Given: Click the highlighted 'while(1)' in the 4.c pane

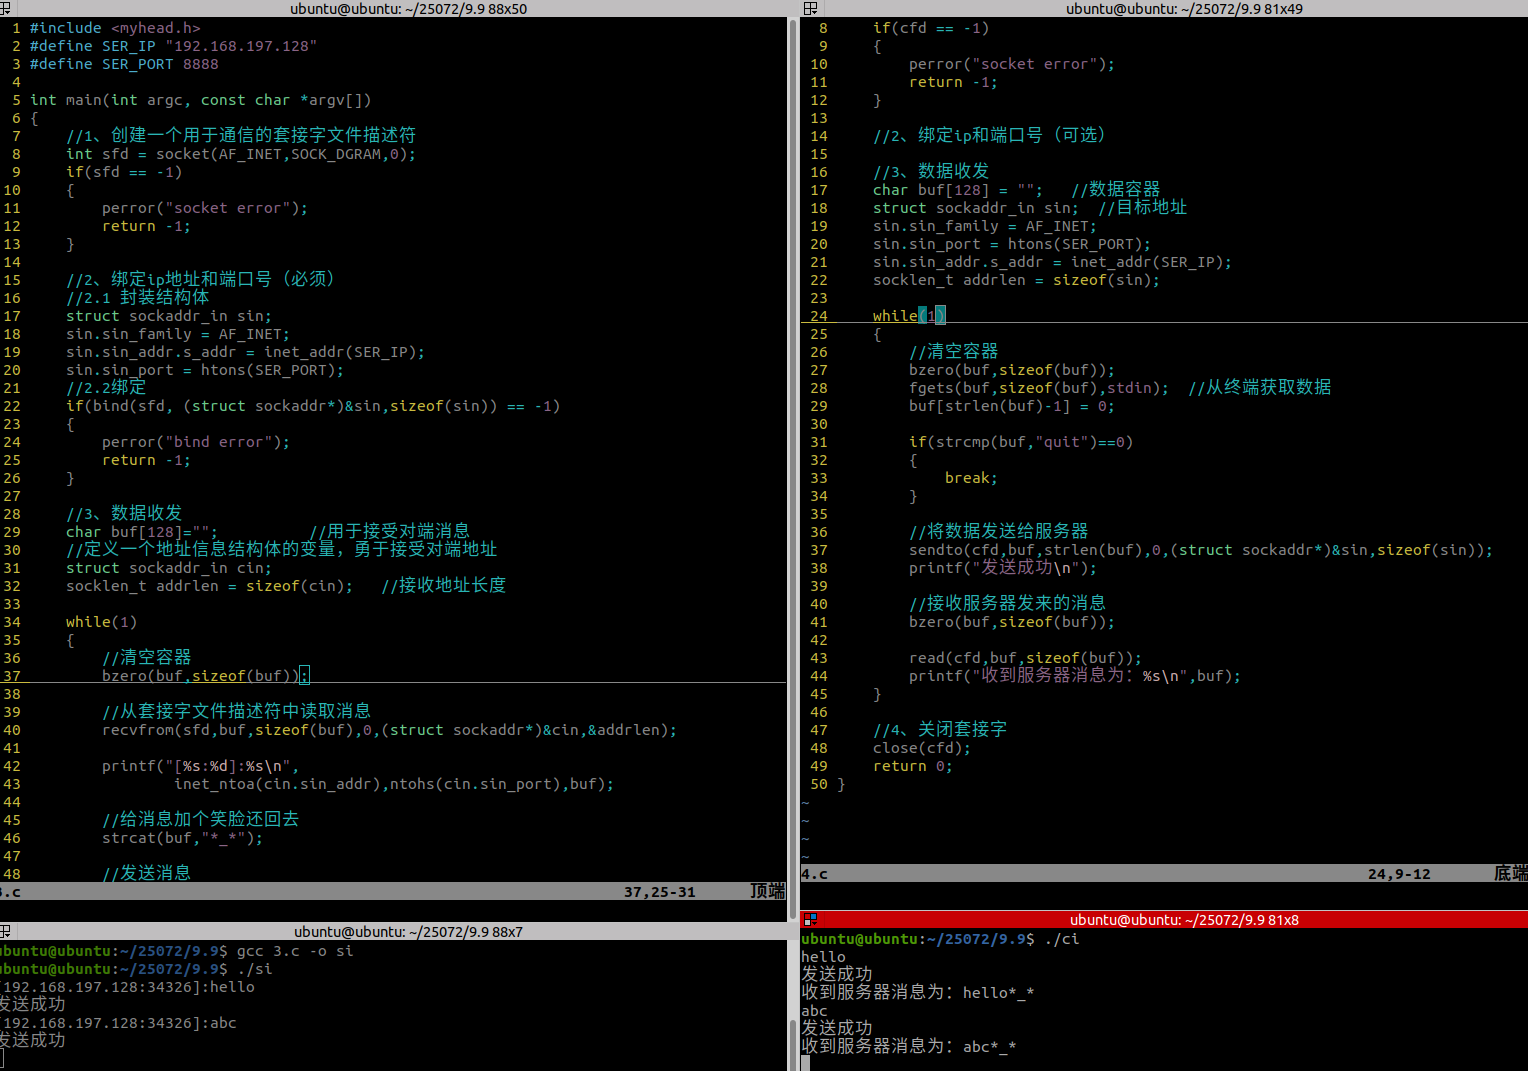Looking at the screenshot, I should pyautogui.click(x=909, y=316).
